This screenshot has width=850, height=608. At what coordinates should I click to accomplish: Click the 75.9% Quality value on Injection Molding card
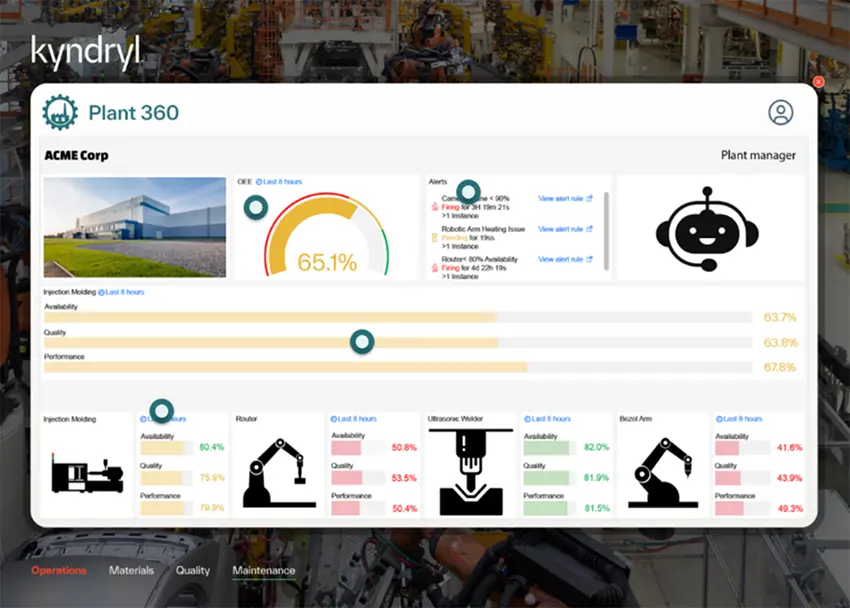(x=212, y=477)
